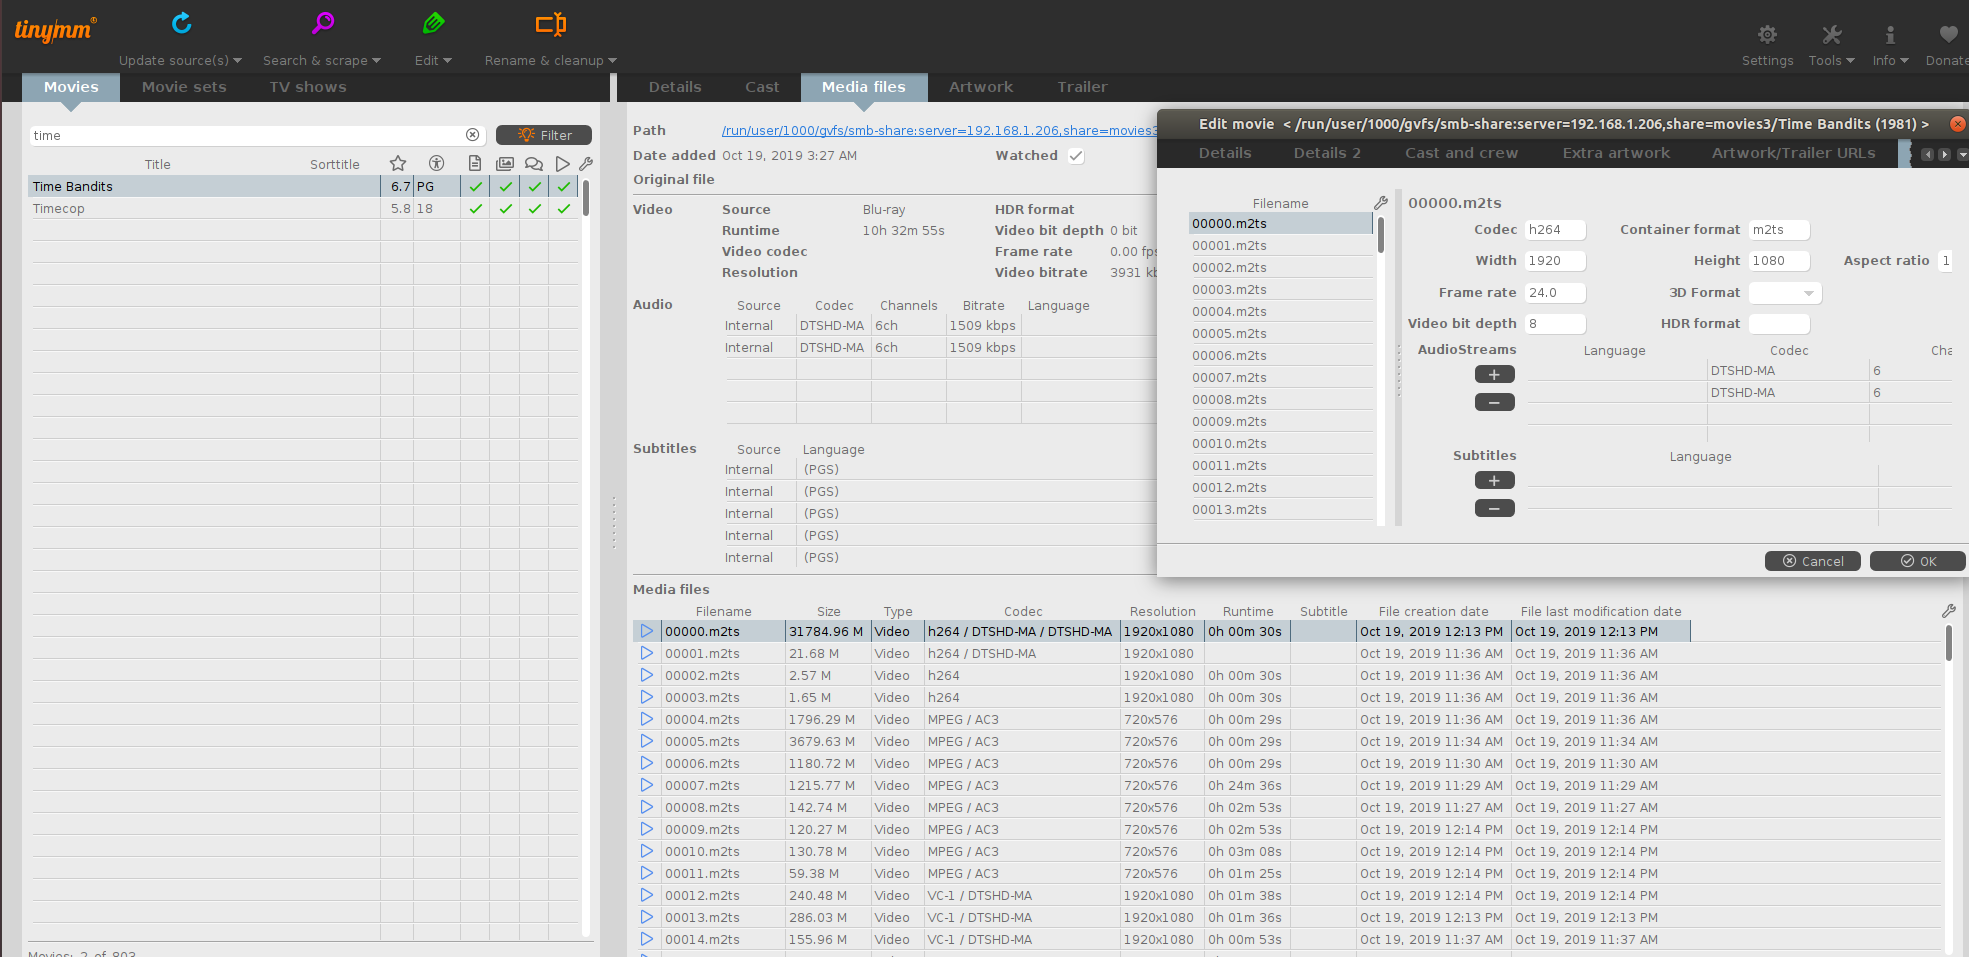The width and height of the screenshot is (1969, 957).
Task: Open movie list column configuration wrench
Action: click(586, 163)
